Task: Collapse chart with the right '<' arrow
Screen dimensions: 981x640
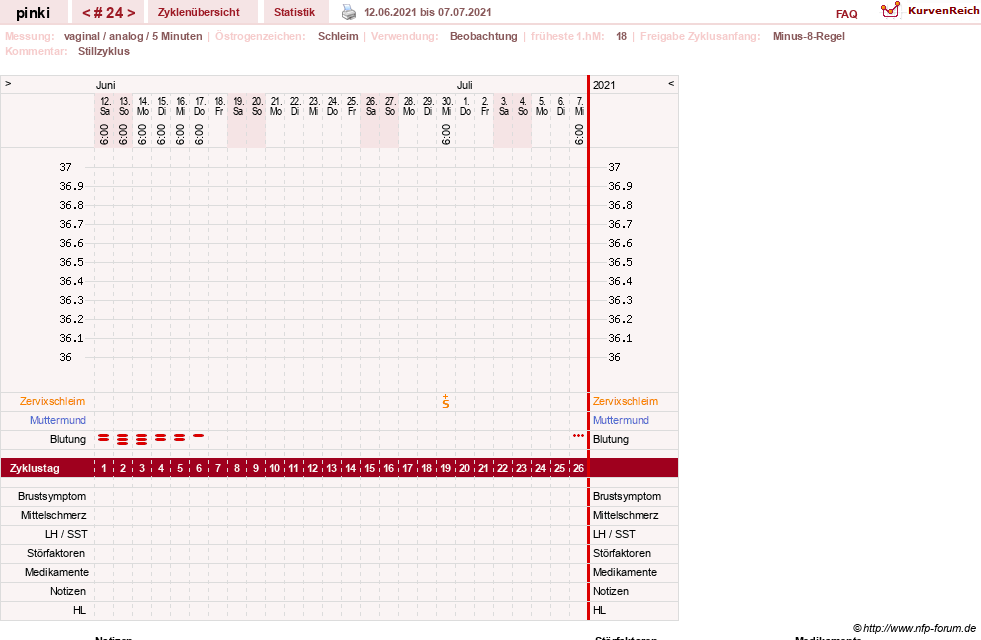Action: pos(671,83)
